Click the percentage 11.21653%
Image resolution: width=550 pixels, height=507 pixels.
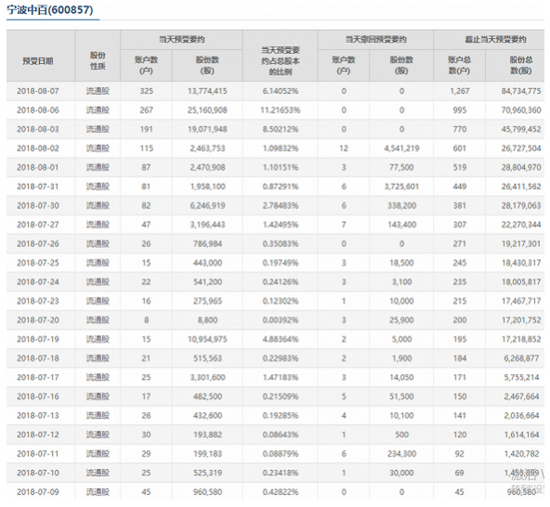pos(280,110)
